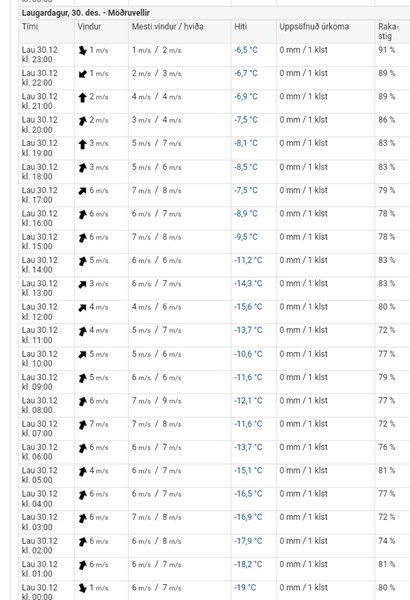Viewport: 410px width, 600px height.
Task: Click the Laugardagur 30. des. Möðruvellir heading
Action: (85, 13)
